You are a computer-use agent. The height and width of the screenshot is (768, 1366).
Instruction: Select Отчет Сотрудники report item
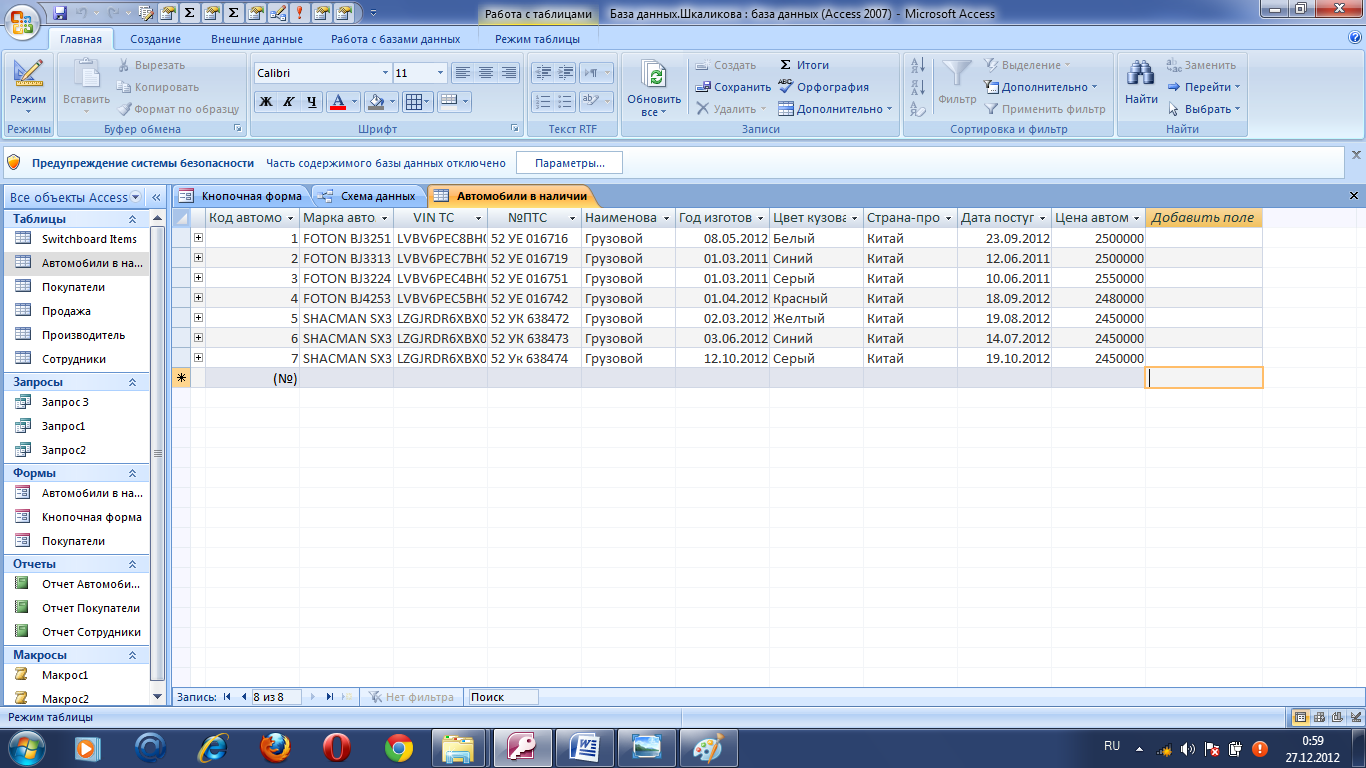click(77, 632)
